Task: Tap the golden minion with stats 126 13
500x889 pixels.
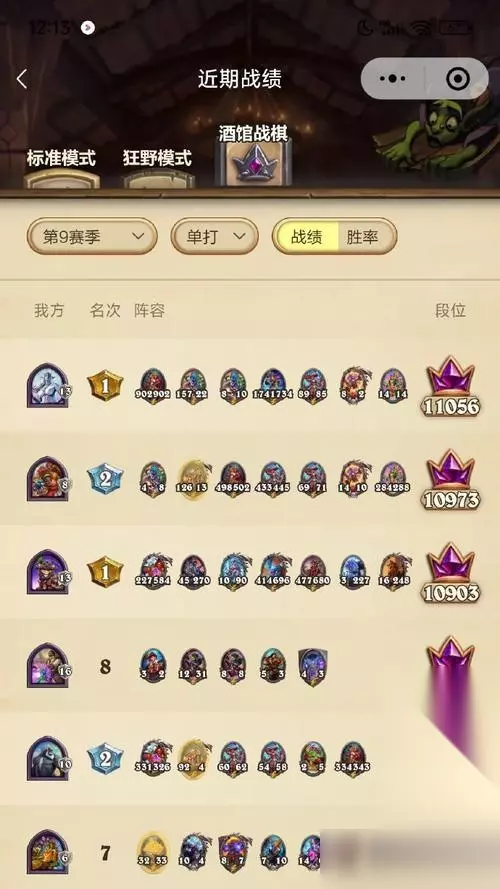Action: point(193,480)
